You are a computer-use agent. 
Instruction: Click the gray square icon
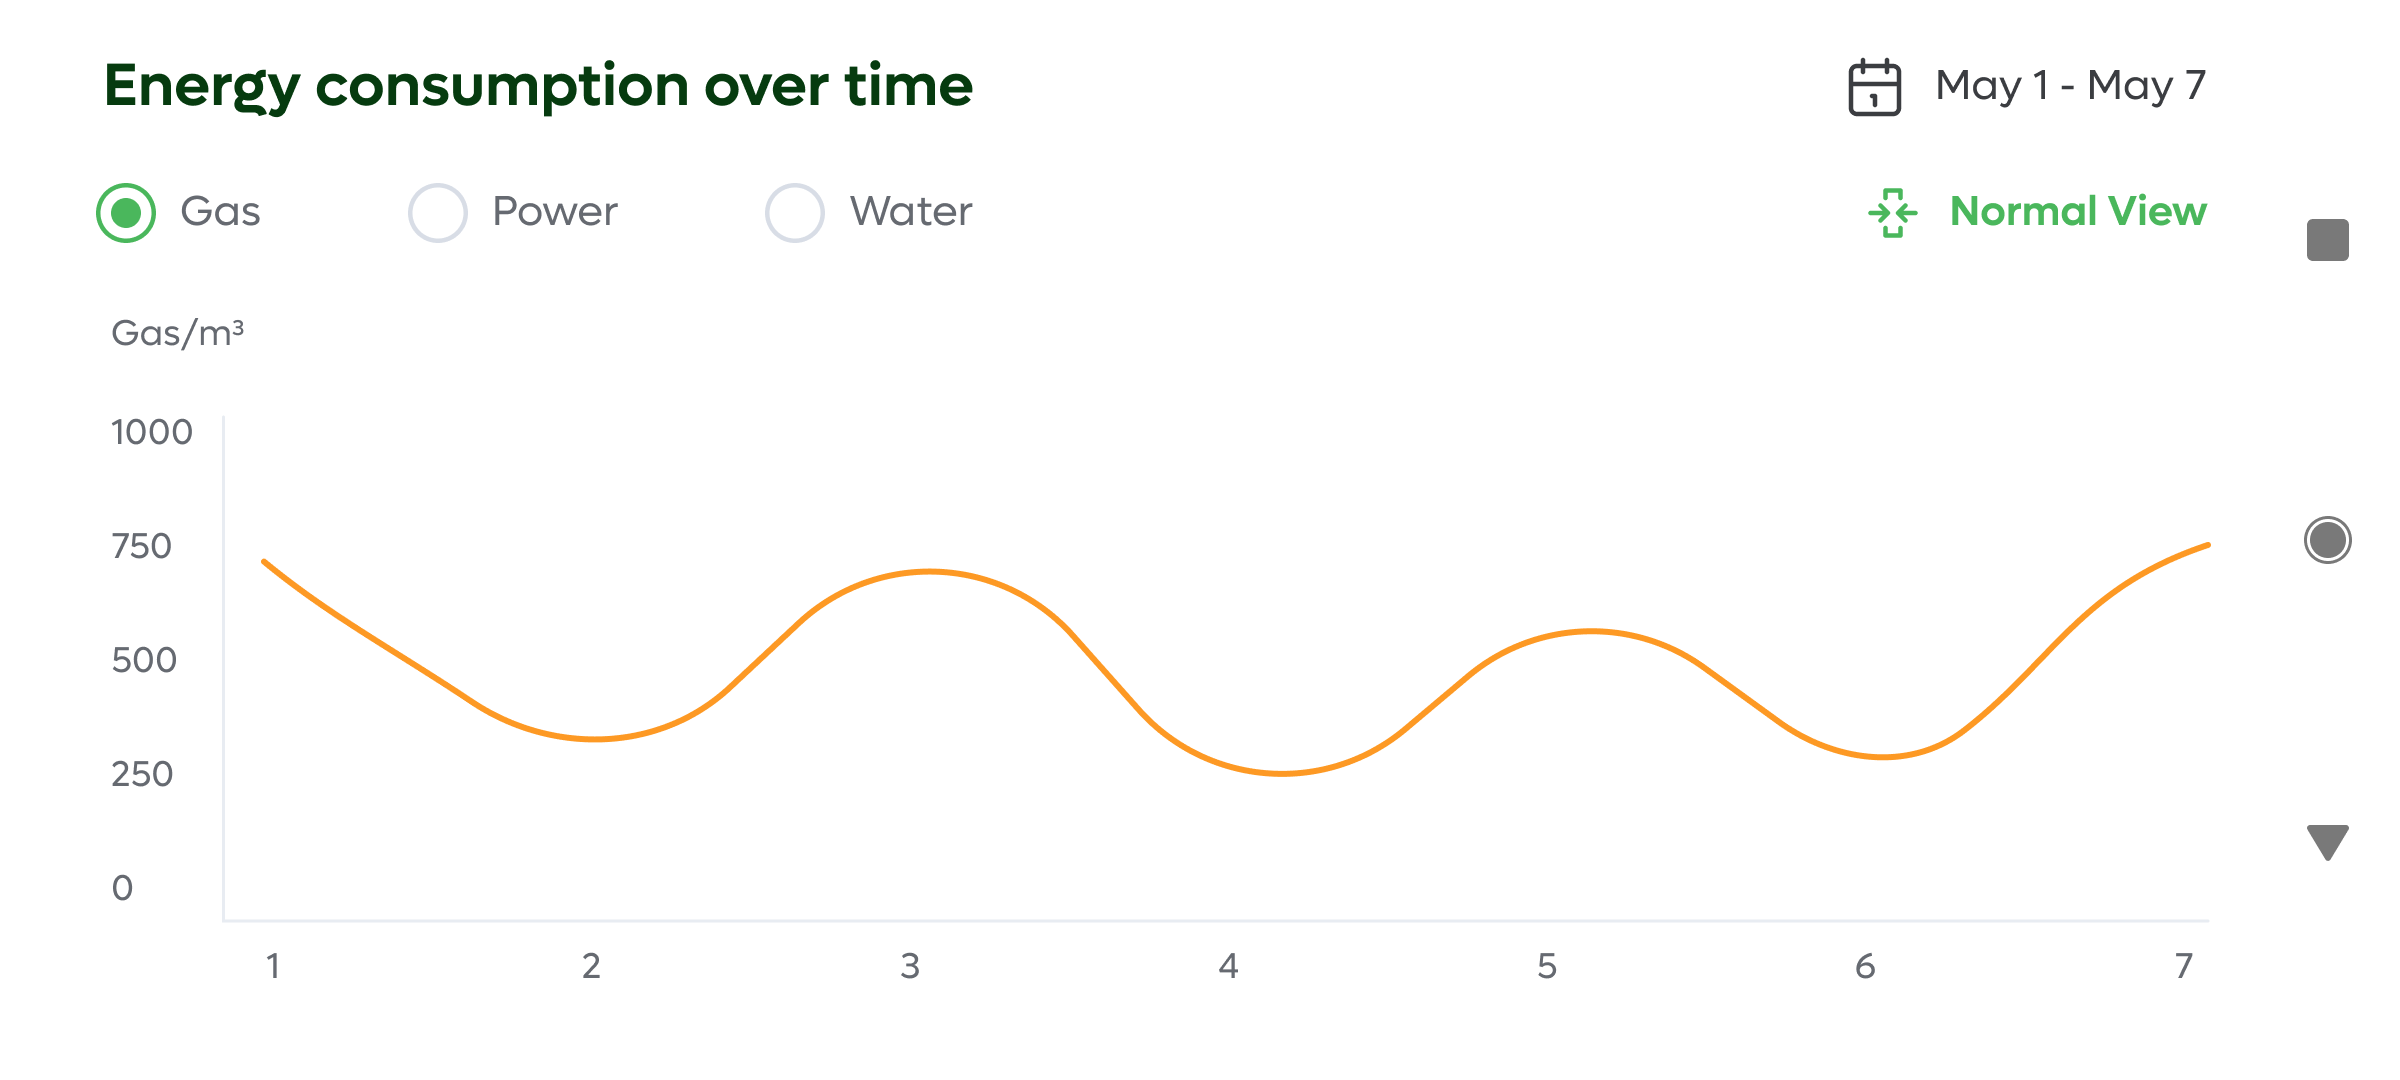[x=2327, y=240]
